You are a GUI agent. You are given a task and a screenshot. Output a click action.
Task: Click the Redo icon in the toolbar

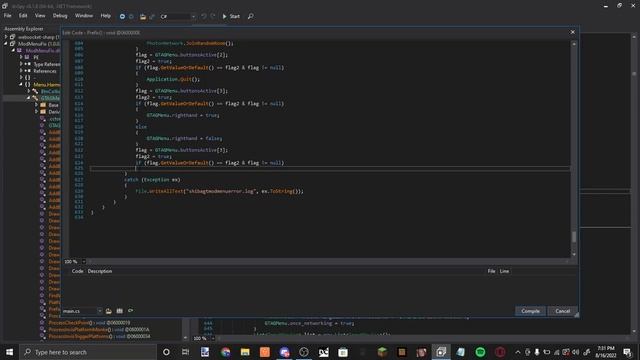(213, 16)
